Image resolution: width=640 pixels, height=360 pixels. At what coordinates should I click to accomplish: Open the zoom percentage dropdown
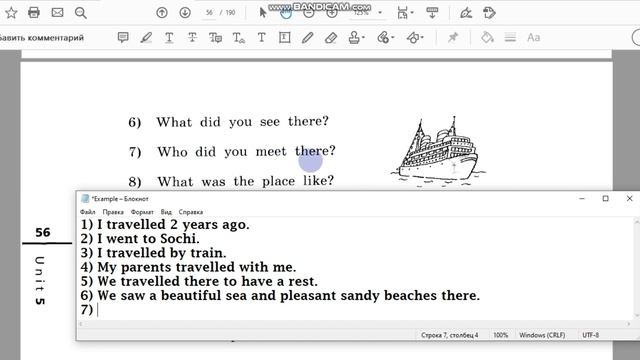point(380,13)
